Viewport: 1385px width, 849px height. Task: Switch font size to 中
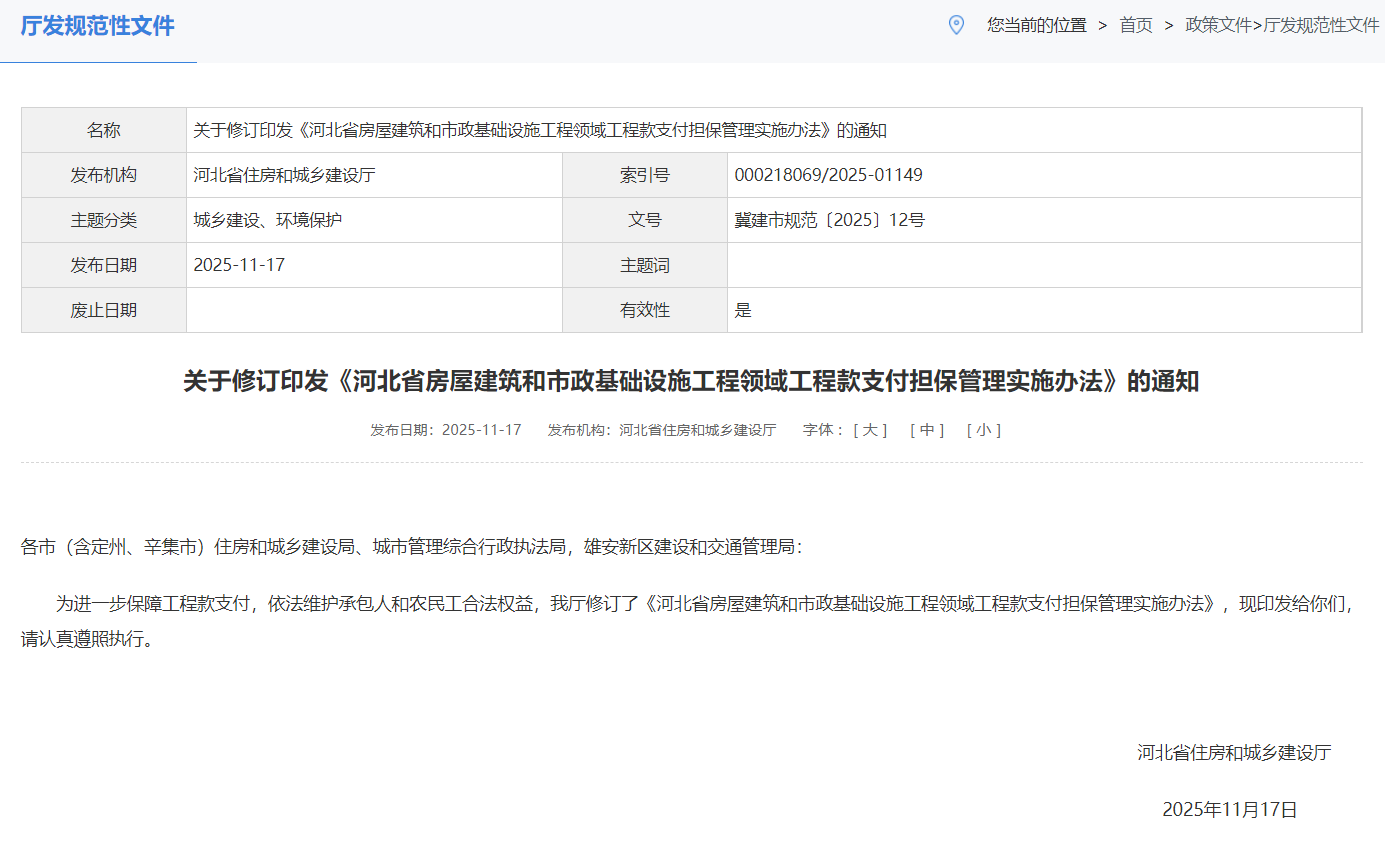[927, 430]
